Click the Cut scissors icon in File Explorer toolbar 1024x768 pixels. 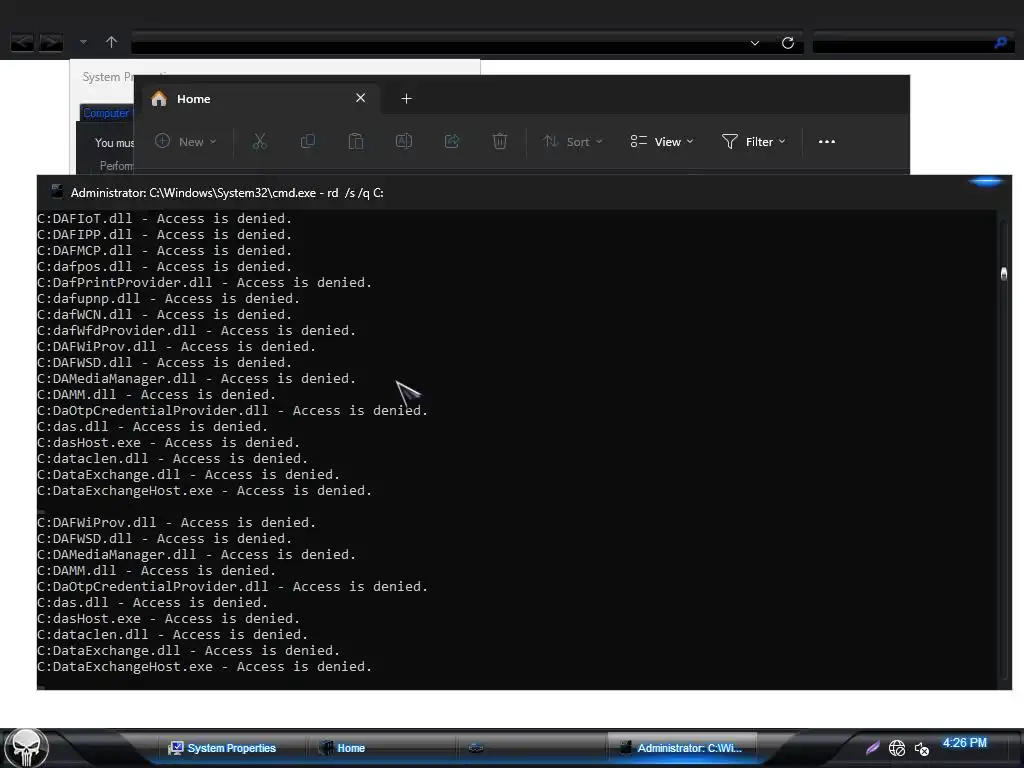click(260, 142)
